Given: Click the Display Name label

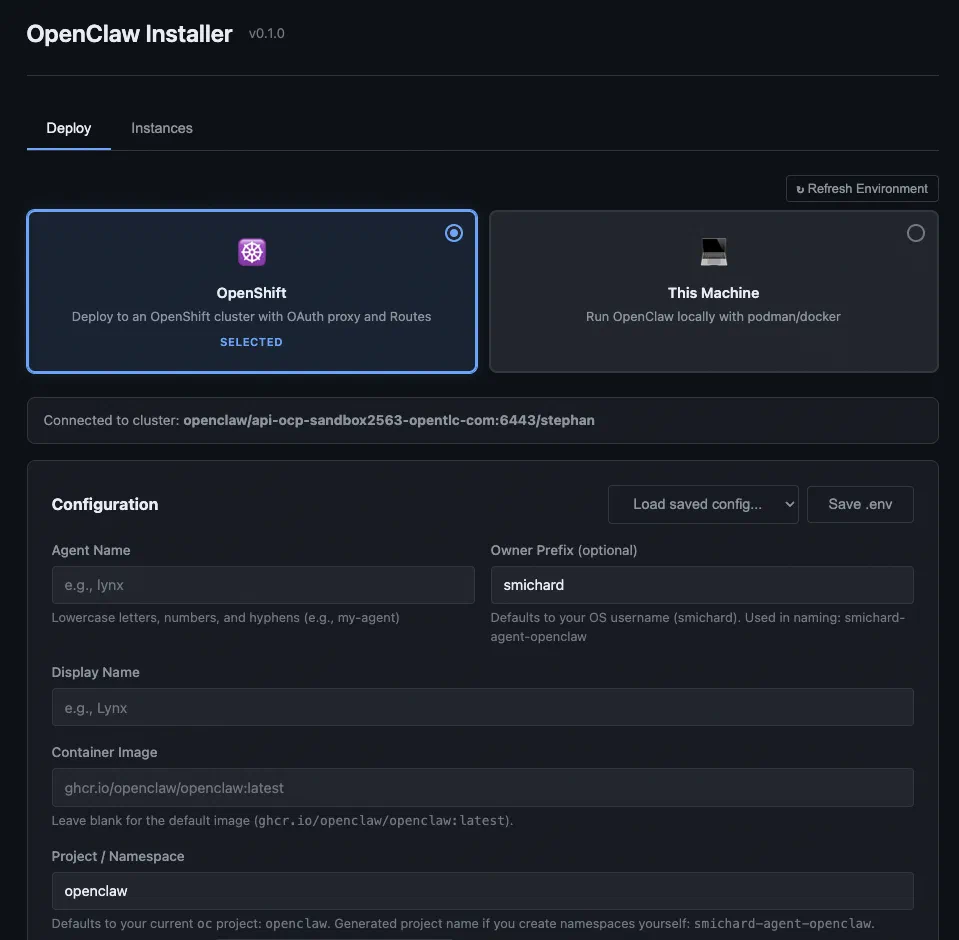Looking at the screenshot, I should tap(95, 672).
